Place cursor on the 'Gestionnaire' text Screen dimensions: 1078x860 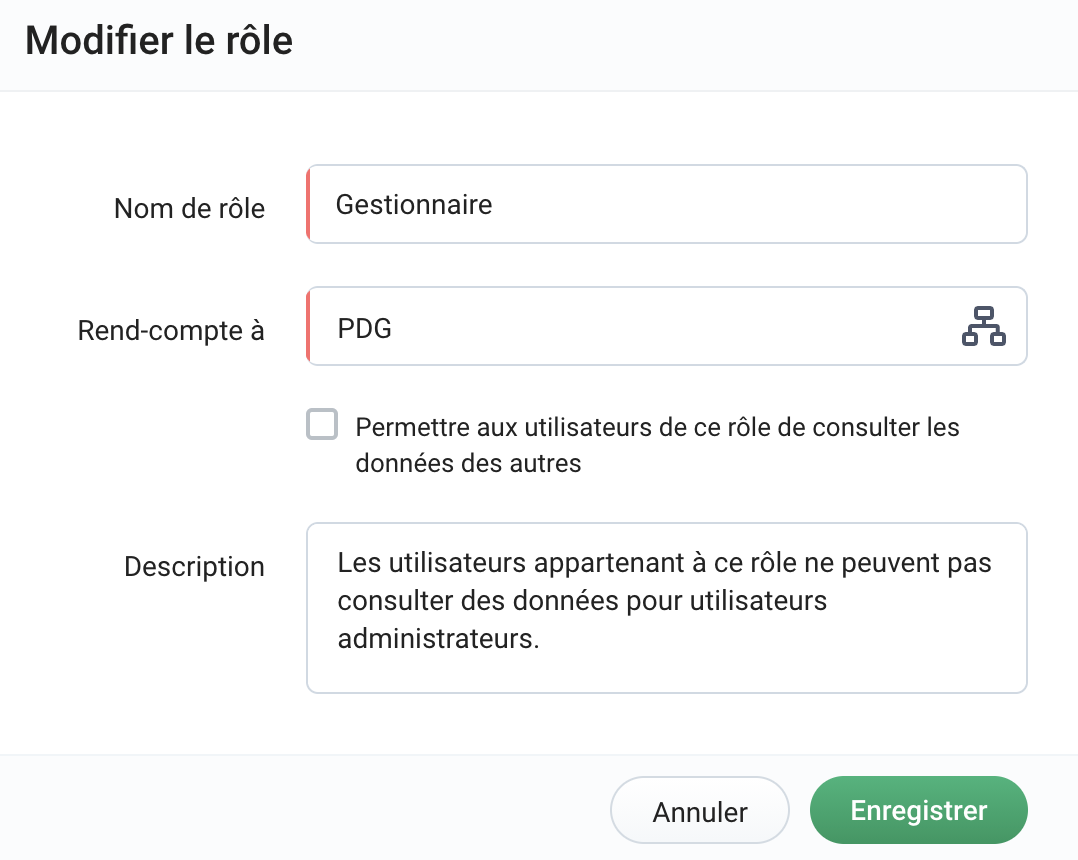click(414, 205)
